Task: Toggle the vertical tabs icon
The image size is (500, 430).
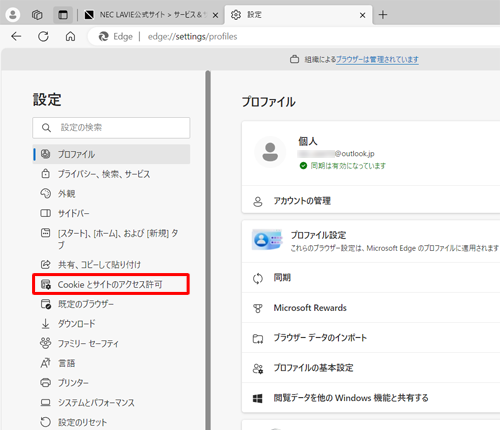Action: pos(63,15)
